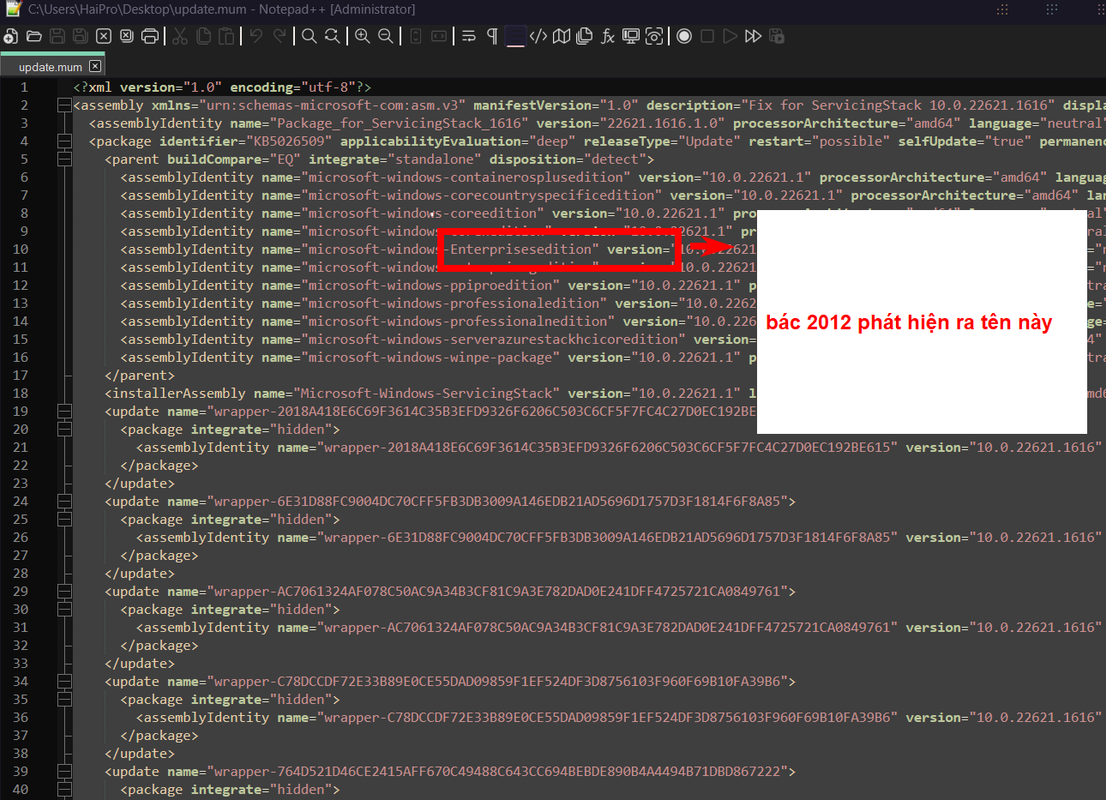Click the "</parent>" closing tag text
This screenshot has width=1106, height=800.
point(140,375)
